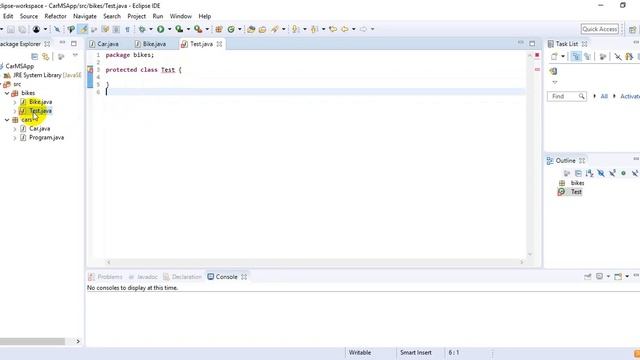Go to Previous Annotation icon
Screen dimensions: 640x360
[314, 29]
